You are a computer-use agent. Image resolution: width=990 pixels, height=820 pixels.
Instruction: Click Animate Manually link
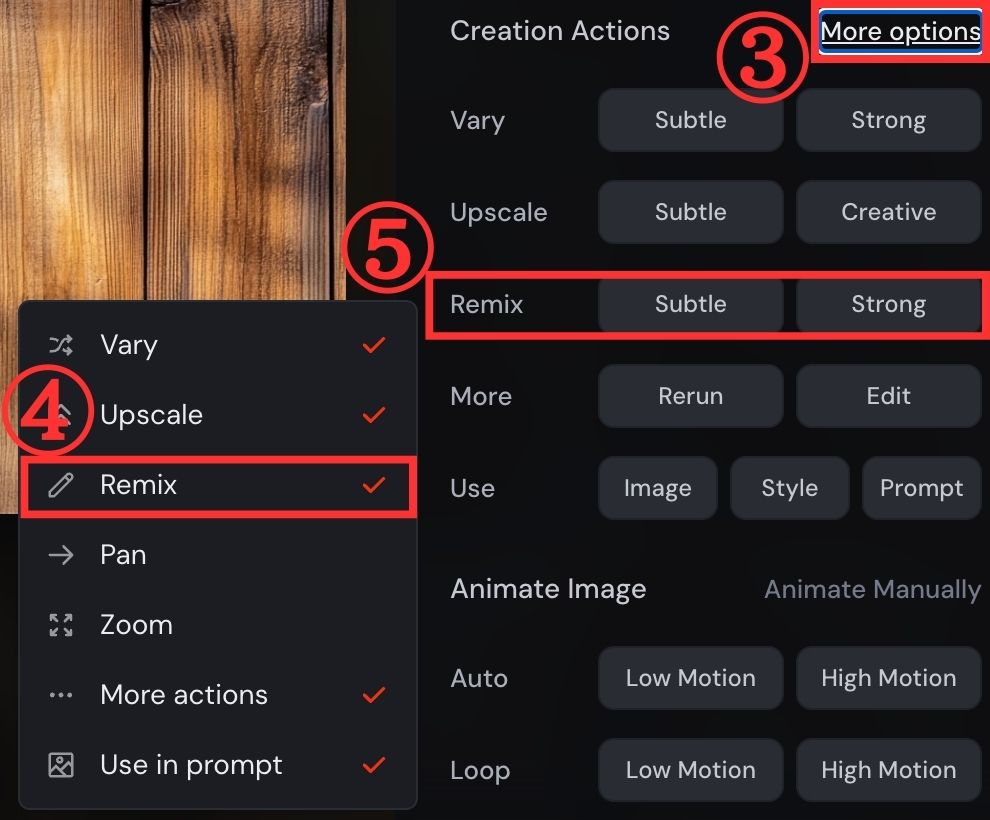pos(873,590)
